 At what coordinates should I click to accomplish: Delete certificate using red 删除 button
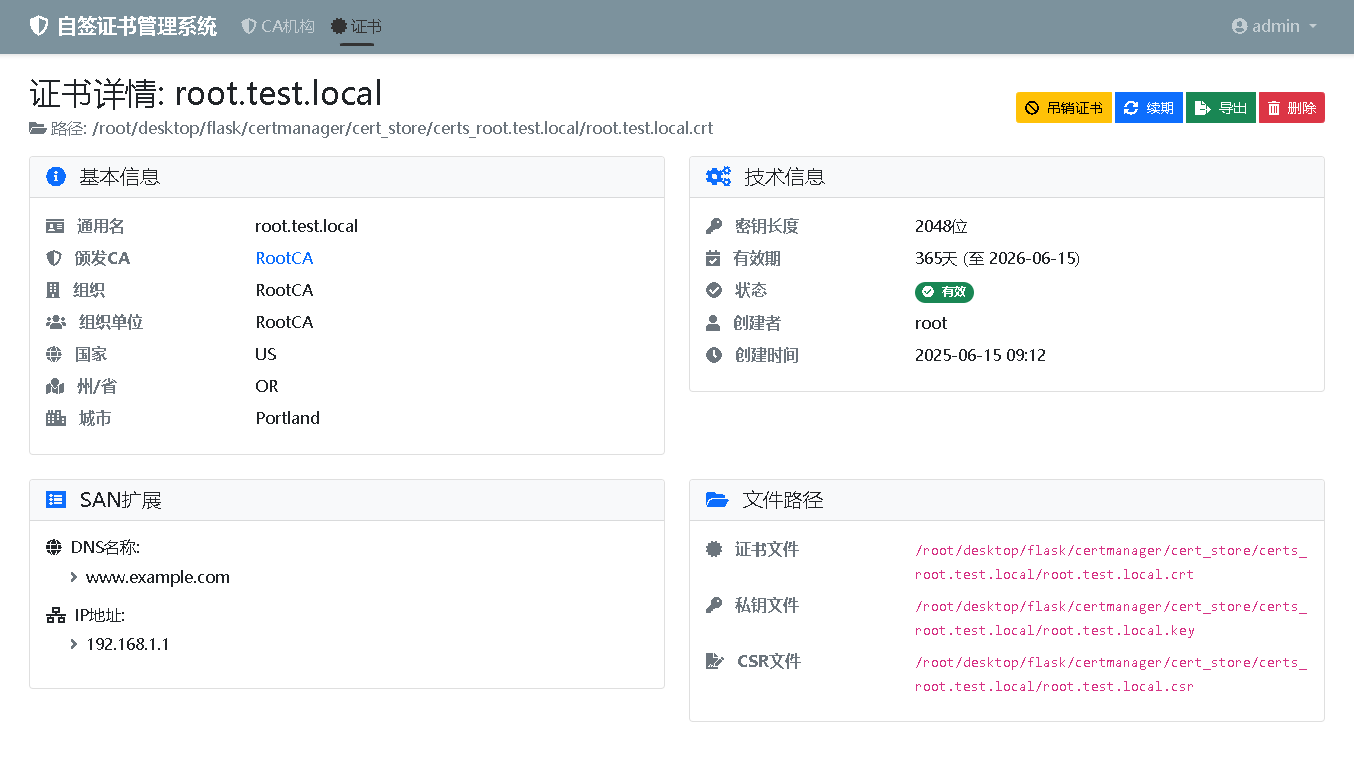click(1291, 108)
